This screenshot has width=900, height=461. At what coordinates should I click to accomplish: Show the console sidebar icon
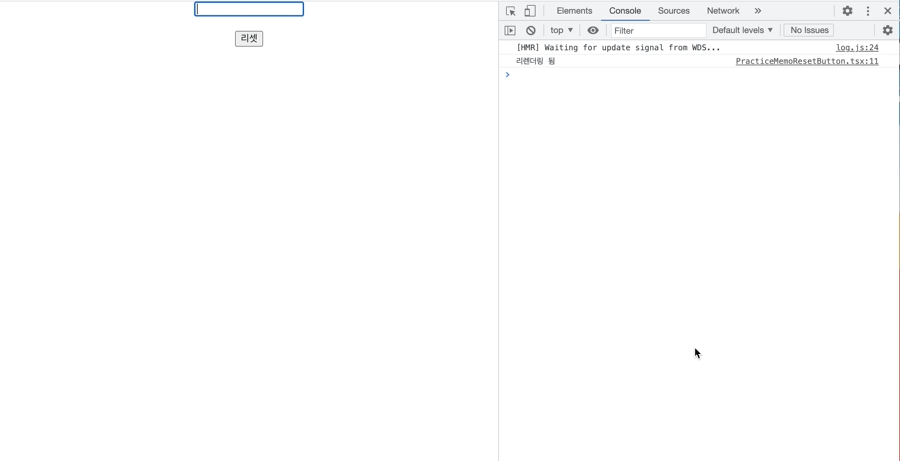(x=510, y=30)
